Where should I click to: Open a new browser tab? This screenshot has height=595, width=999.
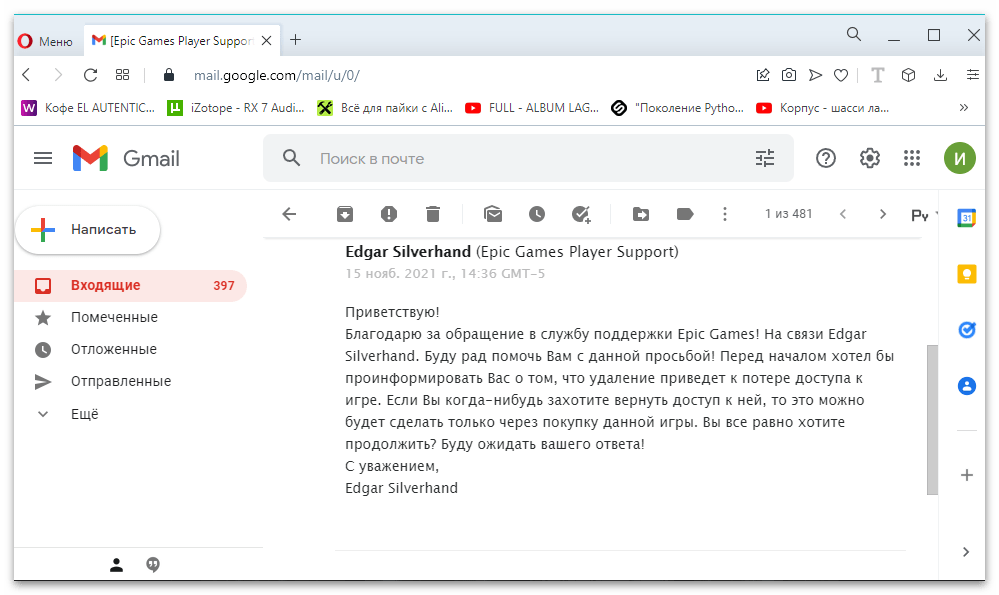[x=296, y=40]
